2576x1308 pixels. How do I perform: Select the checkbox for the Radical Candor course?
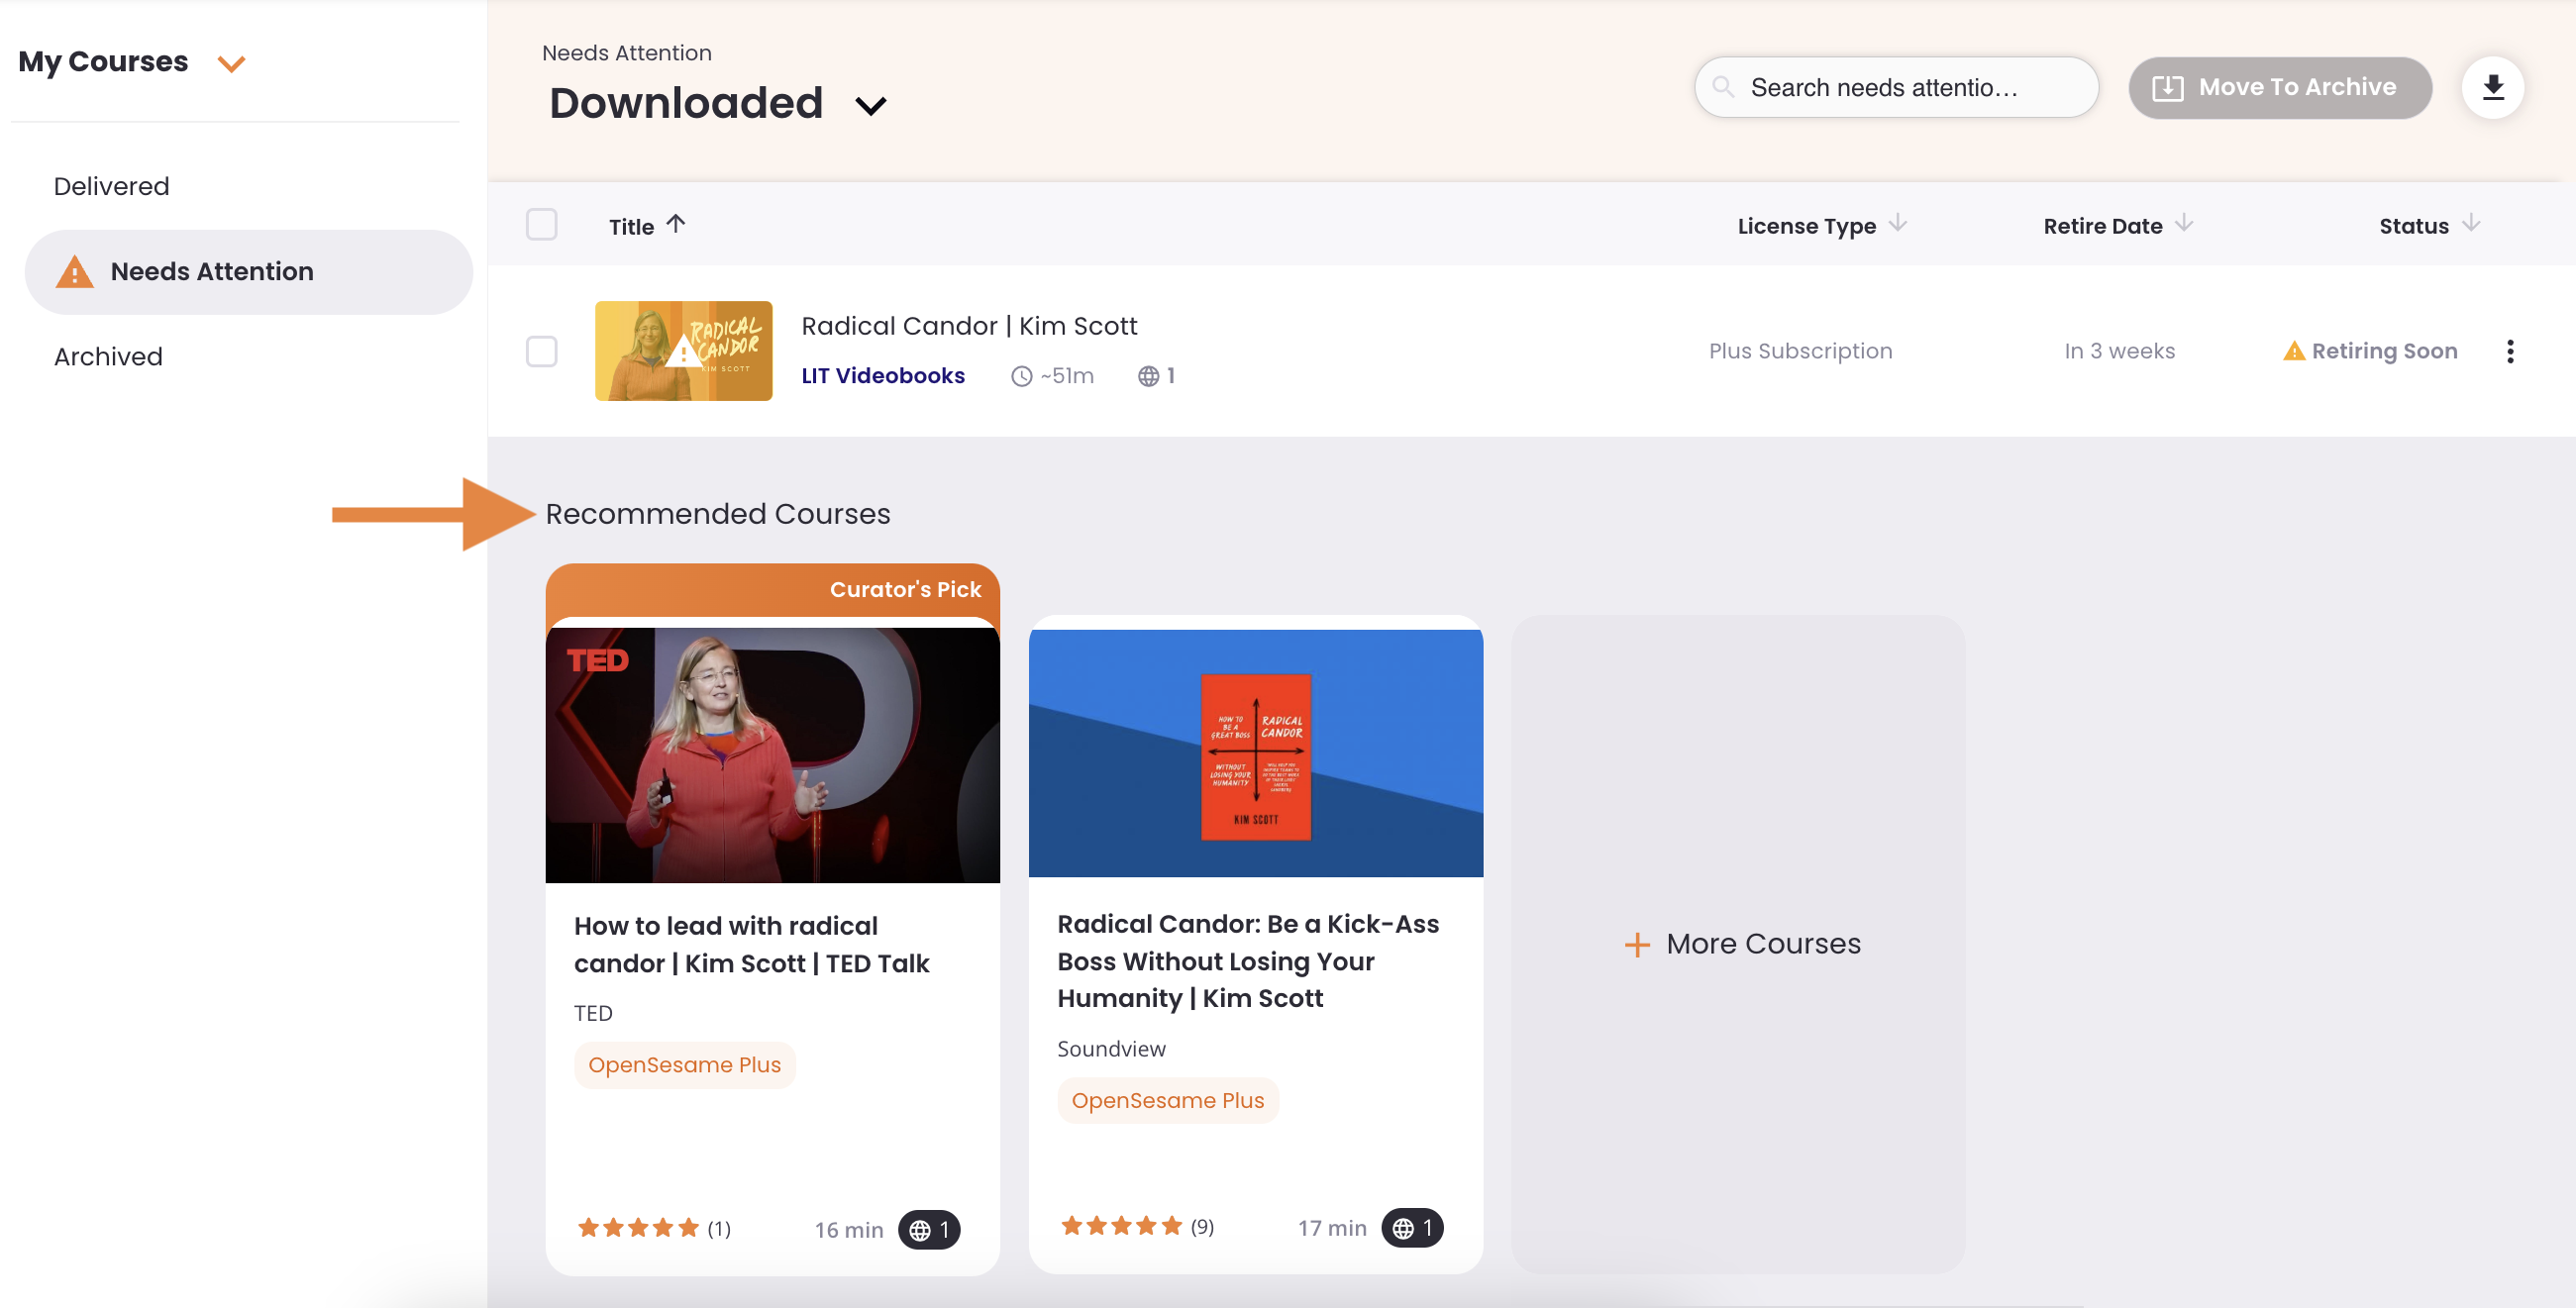542,351
